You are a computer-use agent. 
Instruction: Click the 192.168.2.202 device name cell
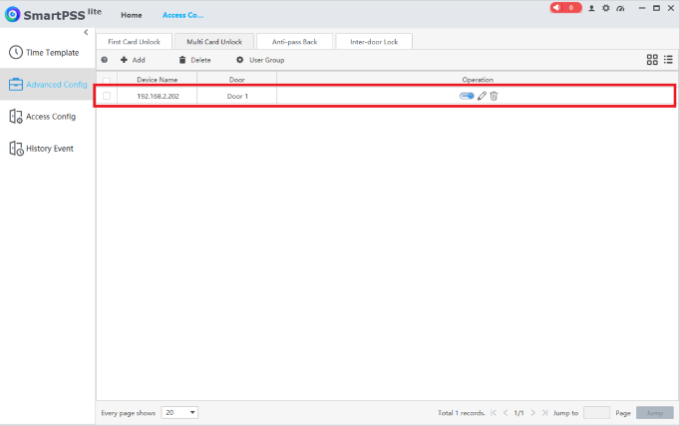point(158,96)
